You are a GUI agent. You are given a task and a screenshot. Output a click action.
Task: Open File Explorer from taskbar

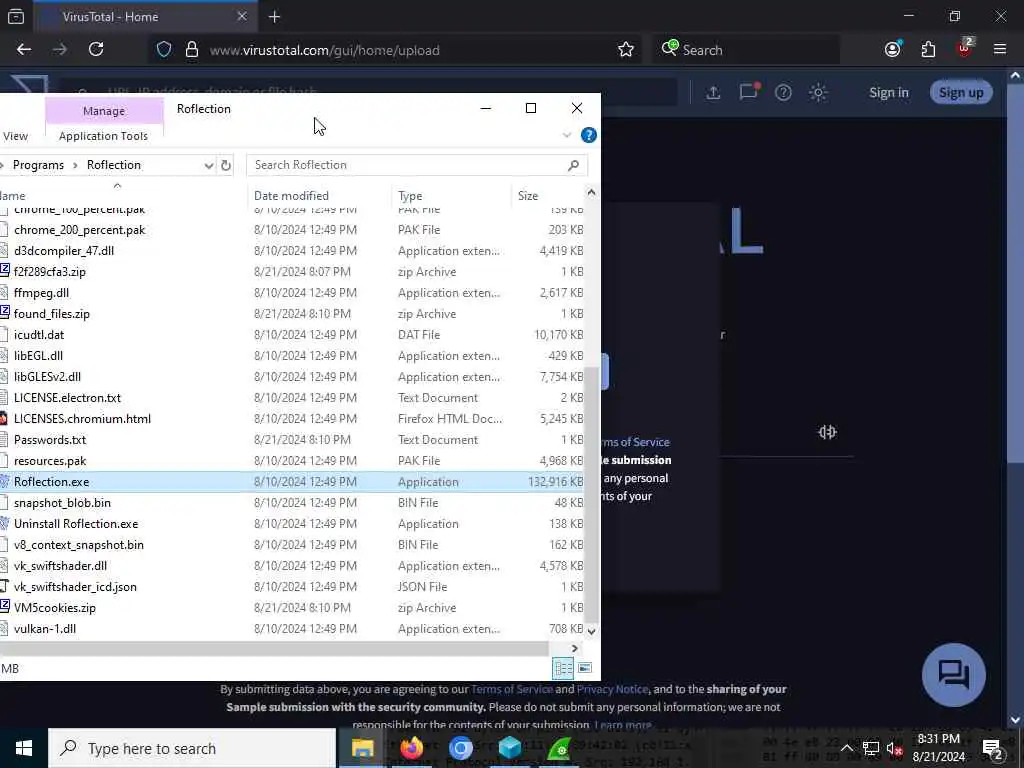click(362, 748)
